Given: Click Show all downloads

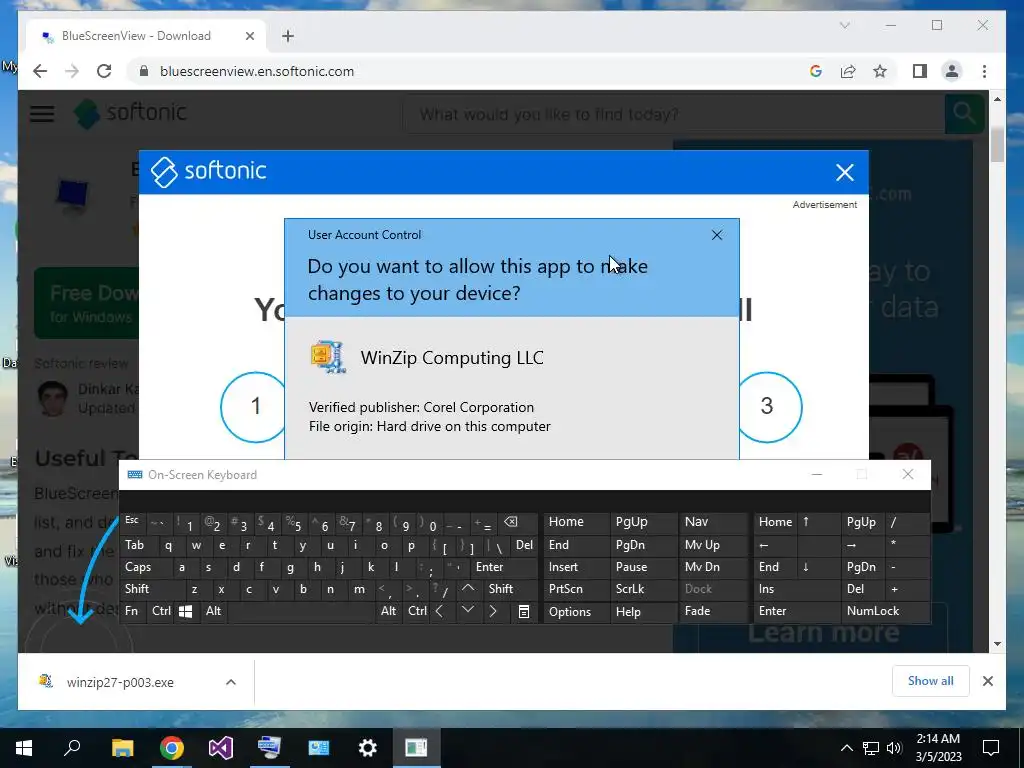Looking at the screenshot, I should [931, 681].
